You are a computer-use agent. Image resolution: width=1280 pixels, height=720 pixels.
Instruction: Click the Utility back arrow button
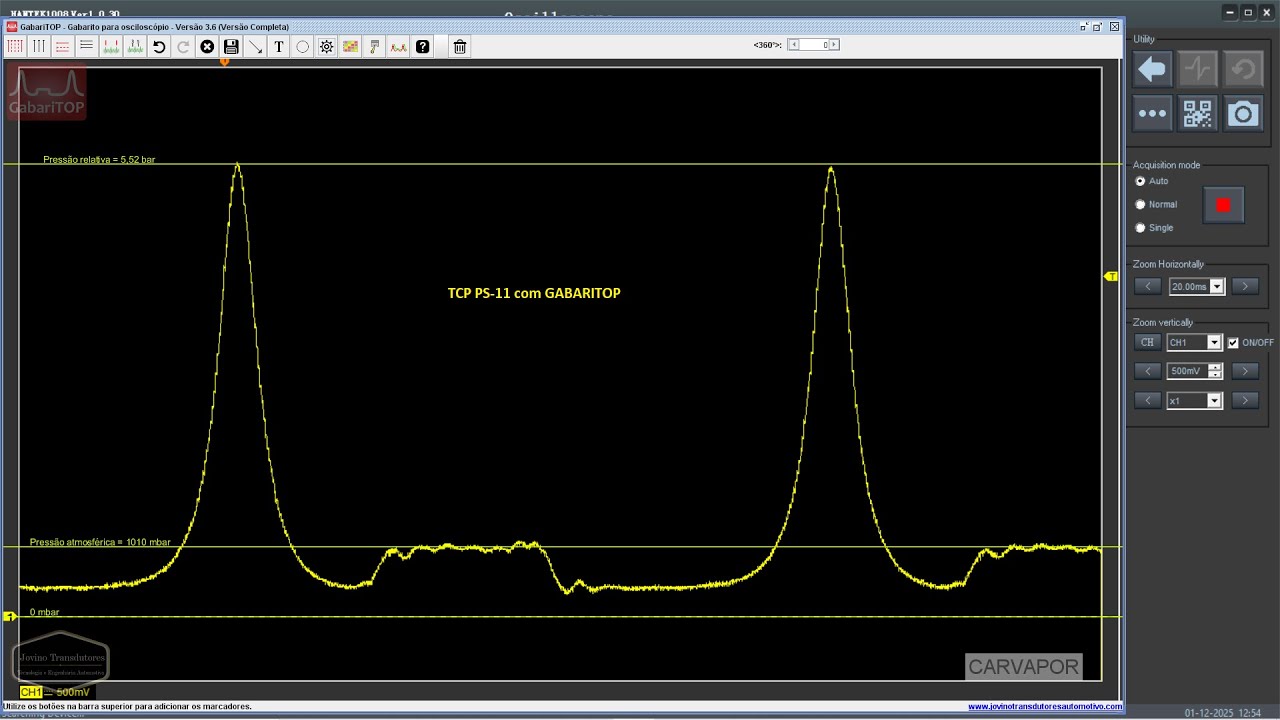[x=1152, y=69]
